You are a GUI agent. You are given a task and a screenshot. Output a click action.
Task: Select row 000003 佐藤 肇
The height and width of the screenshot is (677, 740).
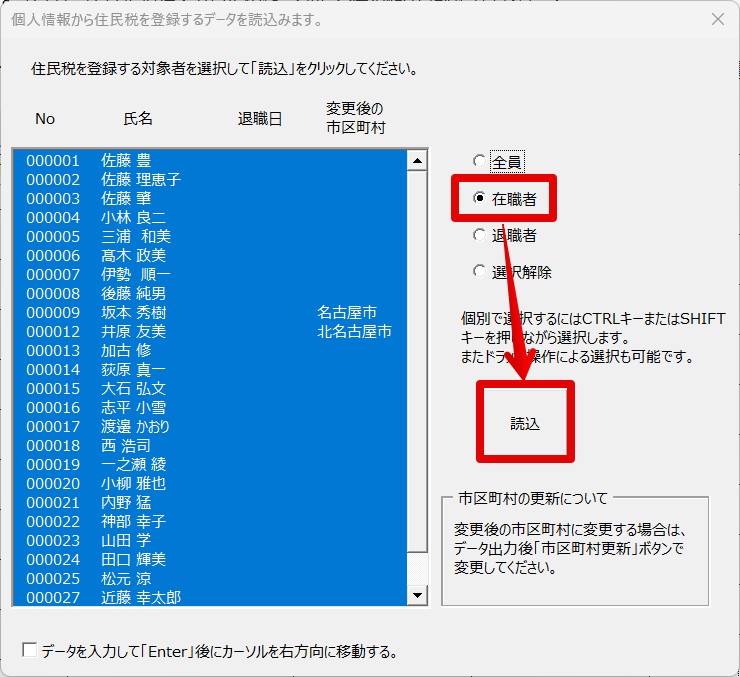click(x=210, y=198)
